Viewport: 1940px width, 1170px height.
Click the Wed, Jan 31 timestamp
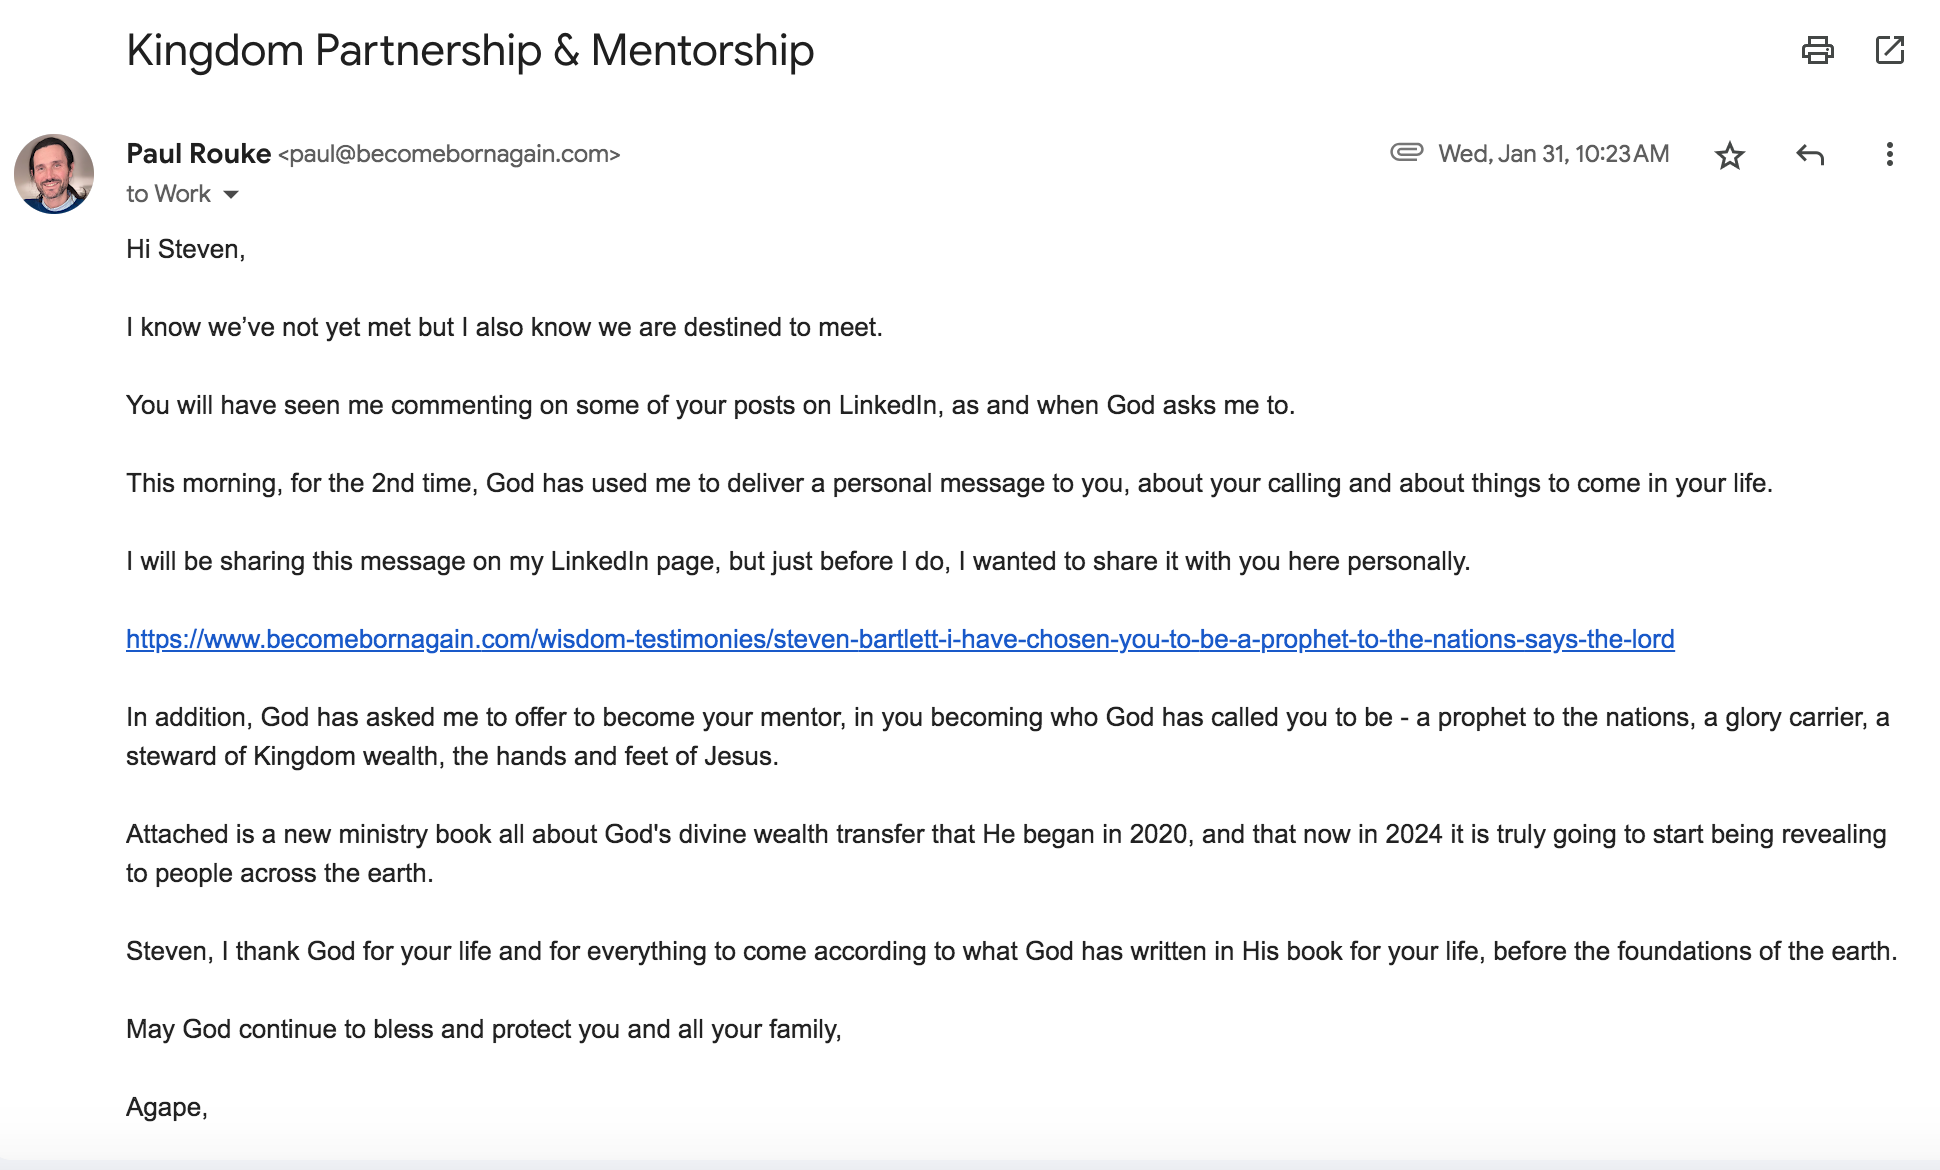[1553, 154]
